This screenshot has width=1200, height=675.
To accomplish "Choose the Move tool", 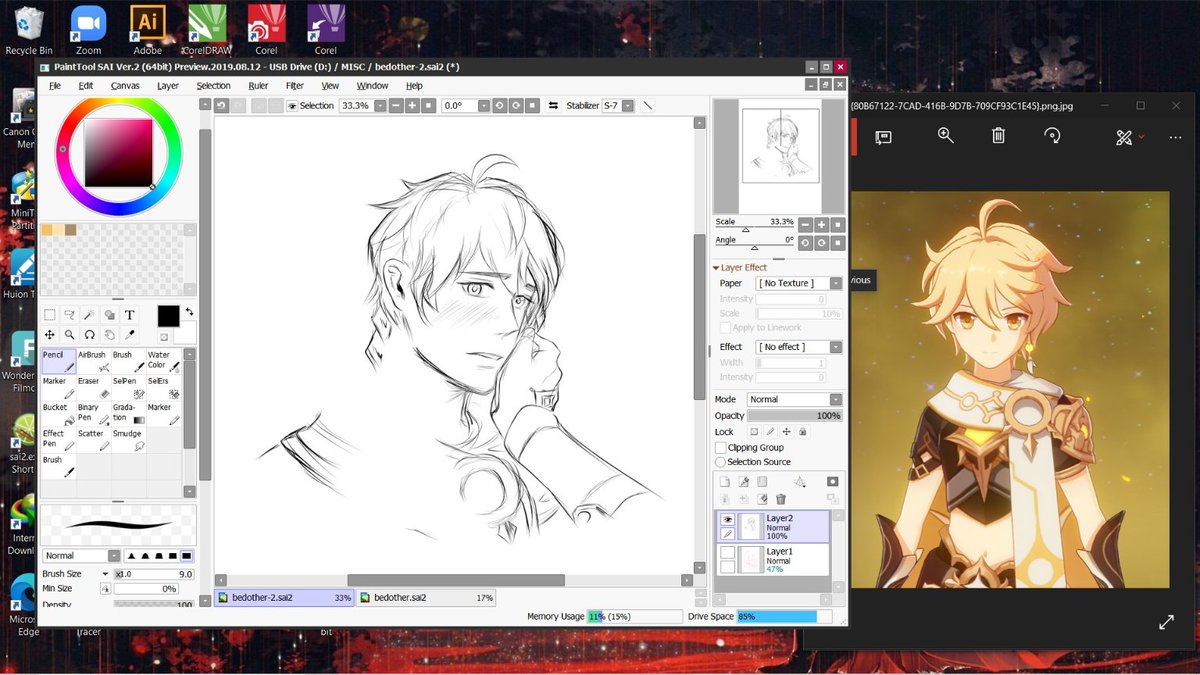I will (49, 334).
